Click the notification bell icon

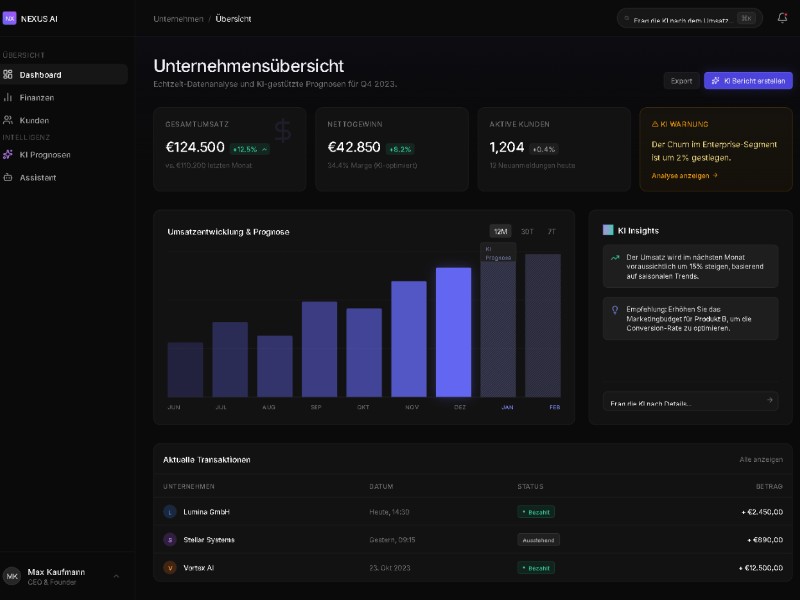(782, 18)
